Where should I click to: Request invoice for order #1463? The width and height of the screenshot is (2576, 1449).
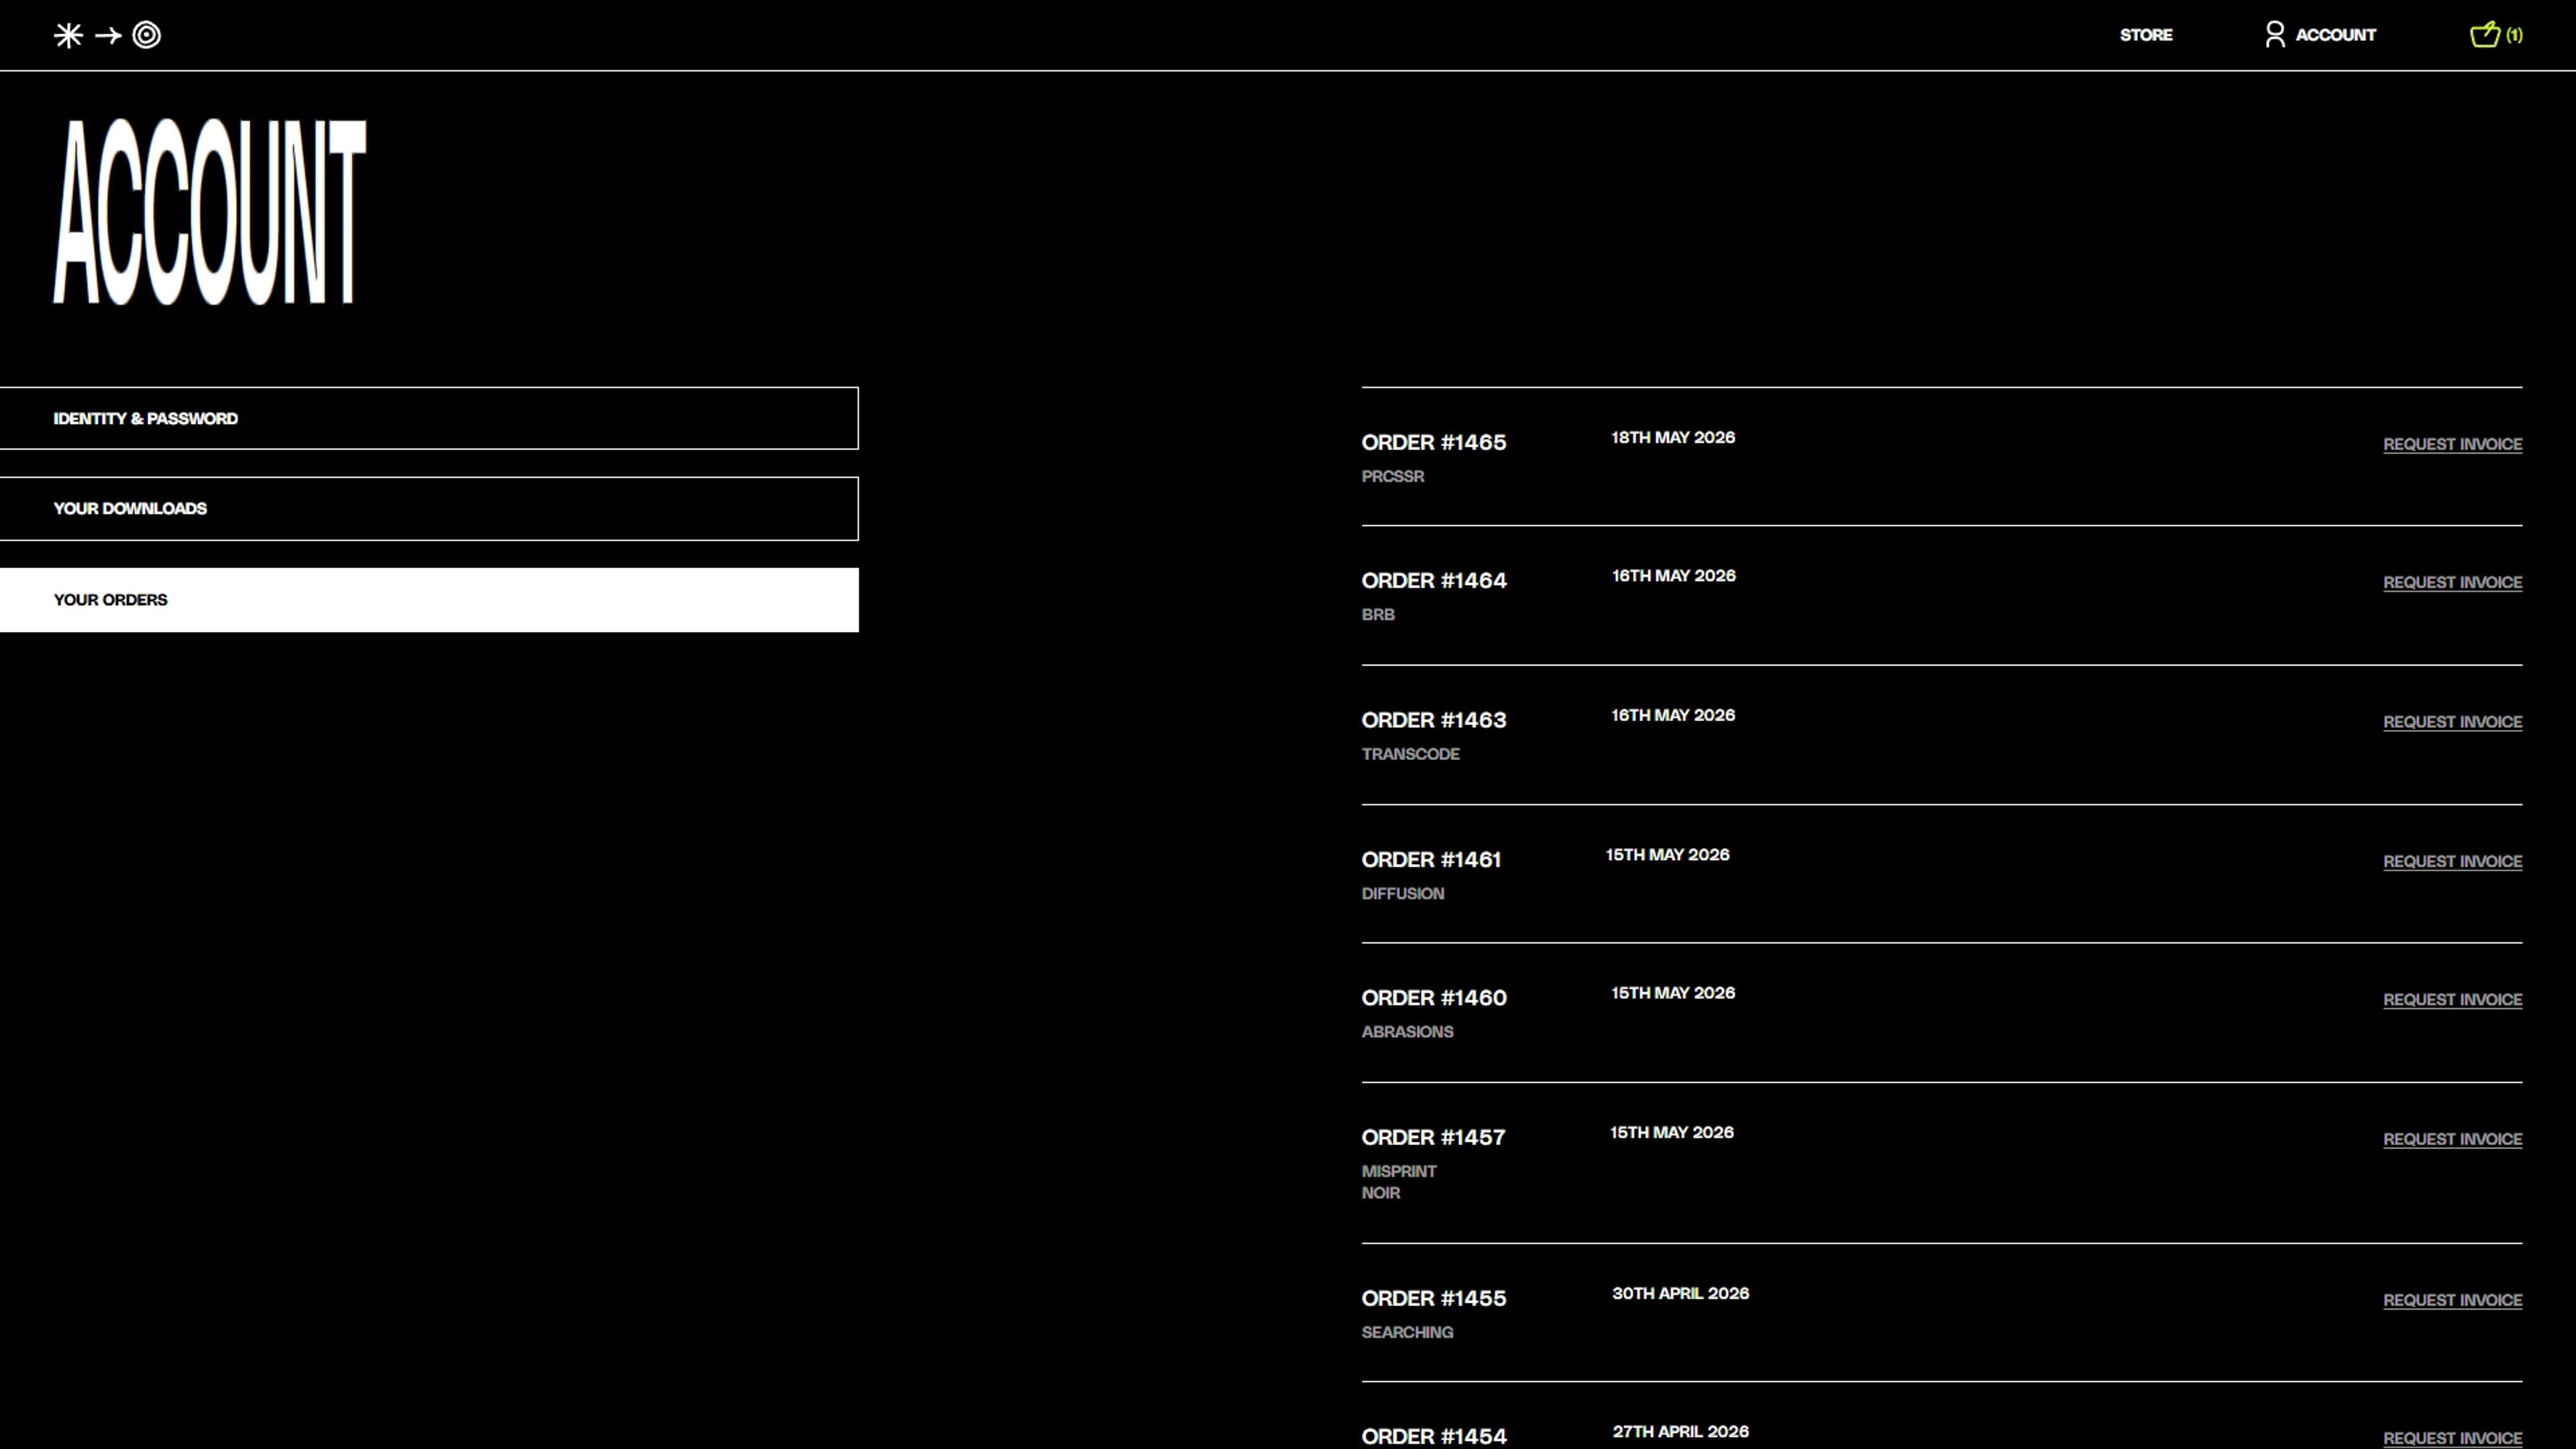(x=2452, y=722)
